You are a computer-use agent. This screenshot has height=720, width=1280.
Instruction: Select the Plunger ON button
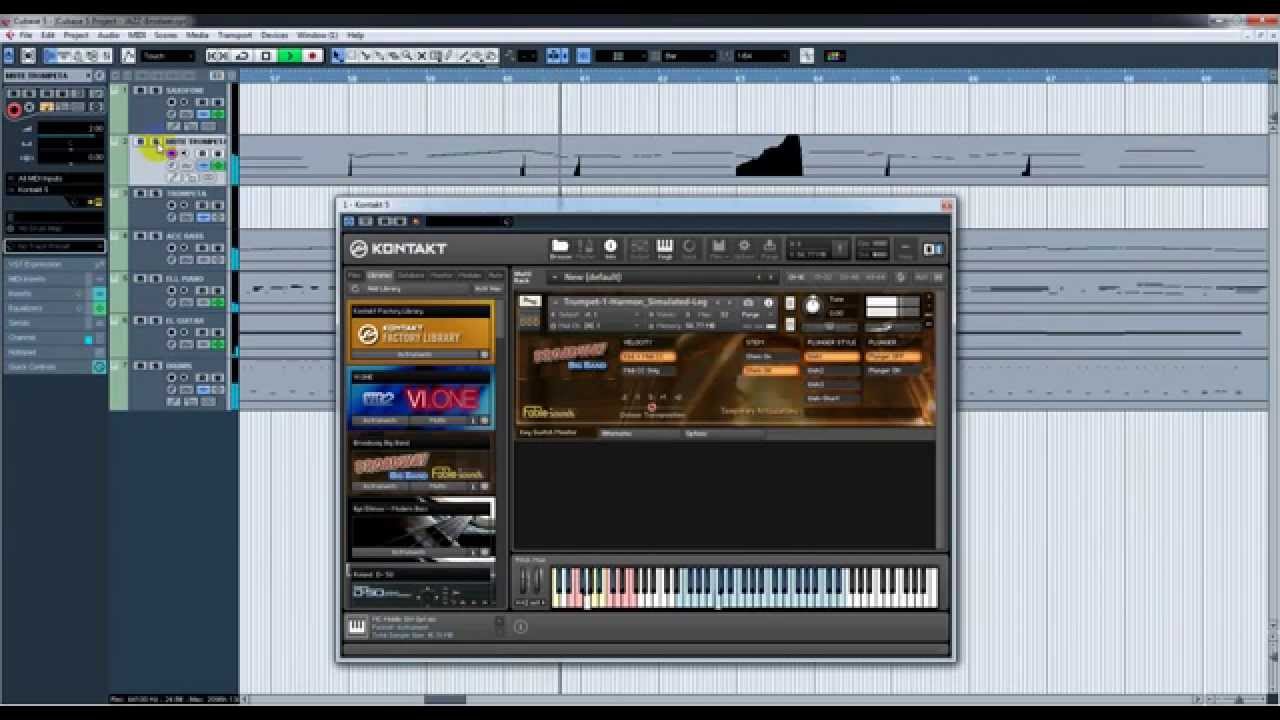(x=885, y=370)
